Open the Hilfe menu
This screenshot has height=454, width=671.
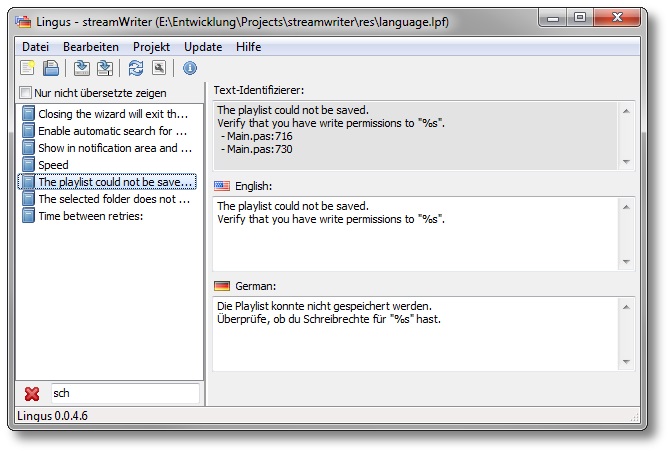tap(248, 47)
